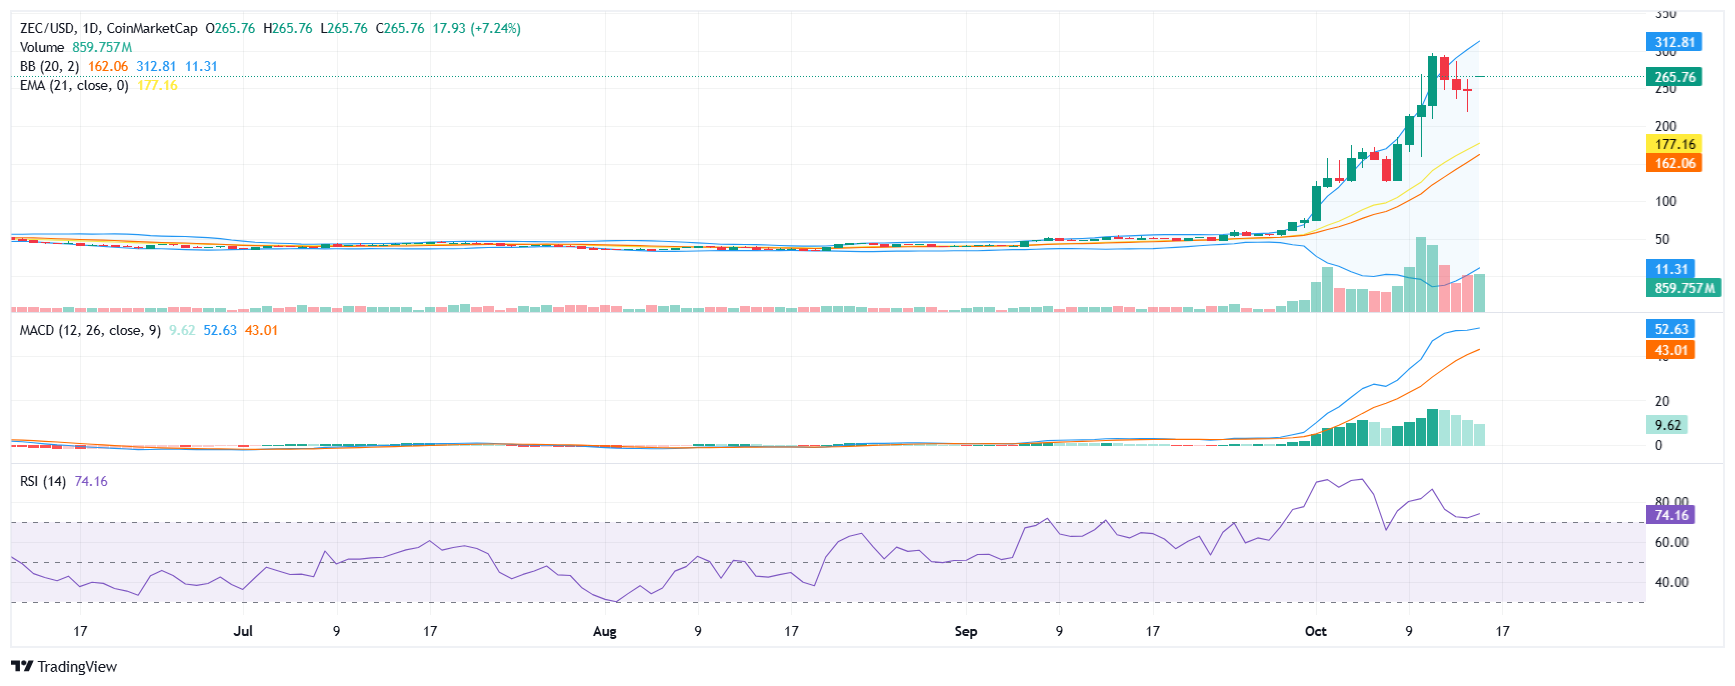Click the Volume indicator legend label
Screen dimensions: 1735x686
(42, 47)
